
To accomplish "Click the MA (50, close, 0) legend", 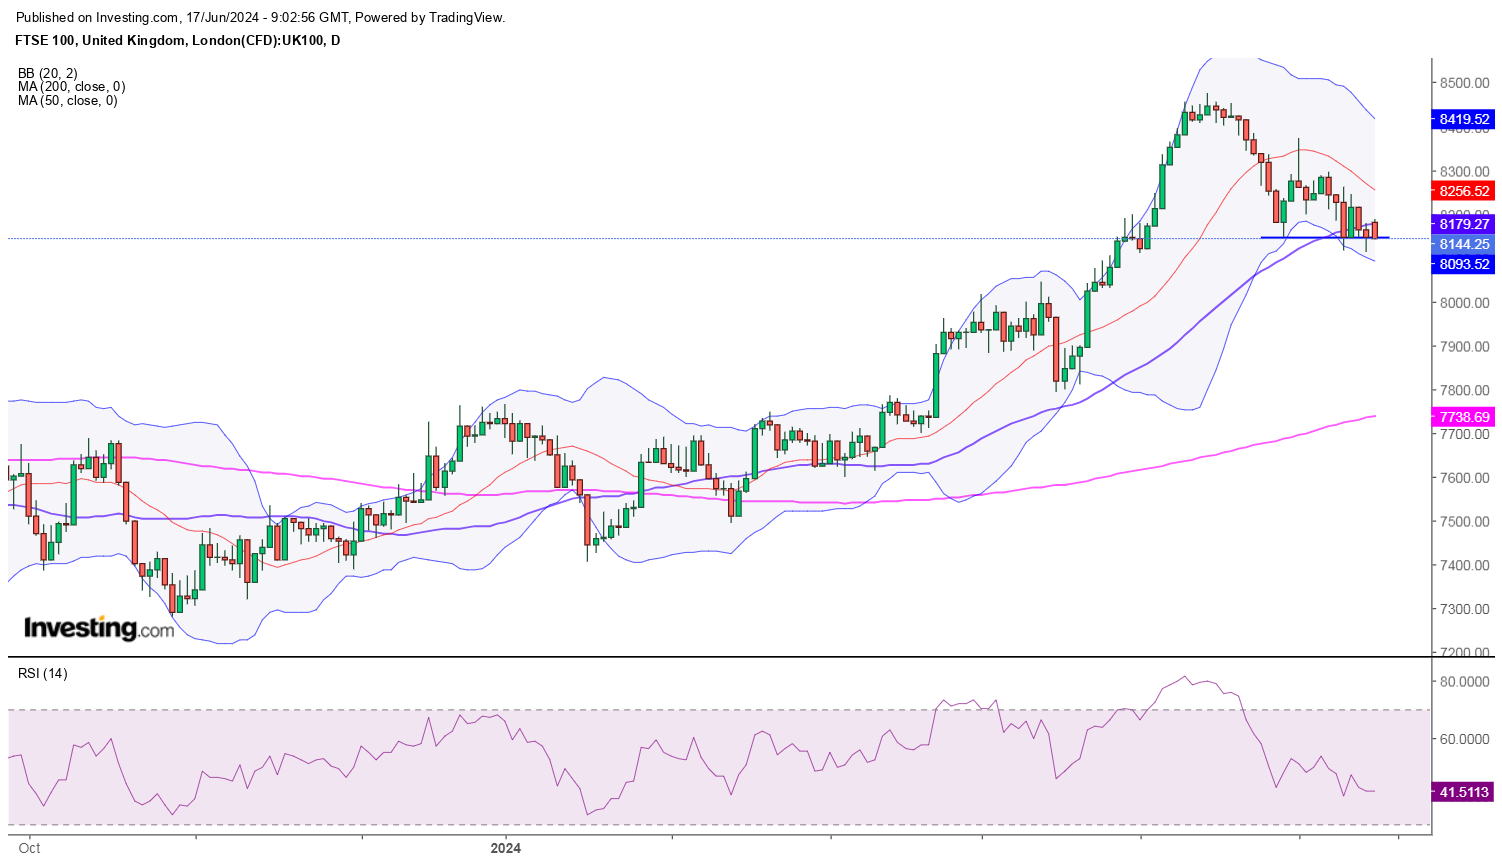I will (67, 100).
